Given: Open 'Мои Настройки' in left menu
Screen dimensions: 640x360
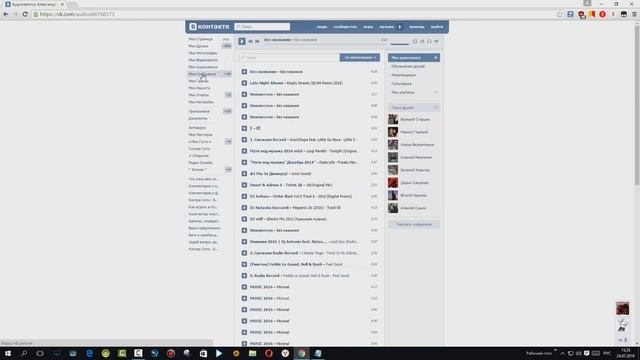Looking at the screenshot, I should pos(201,102).
